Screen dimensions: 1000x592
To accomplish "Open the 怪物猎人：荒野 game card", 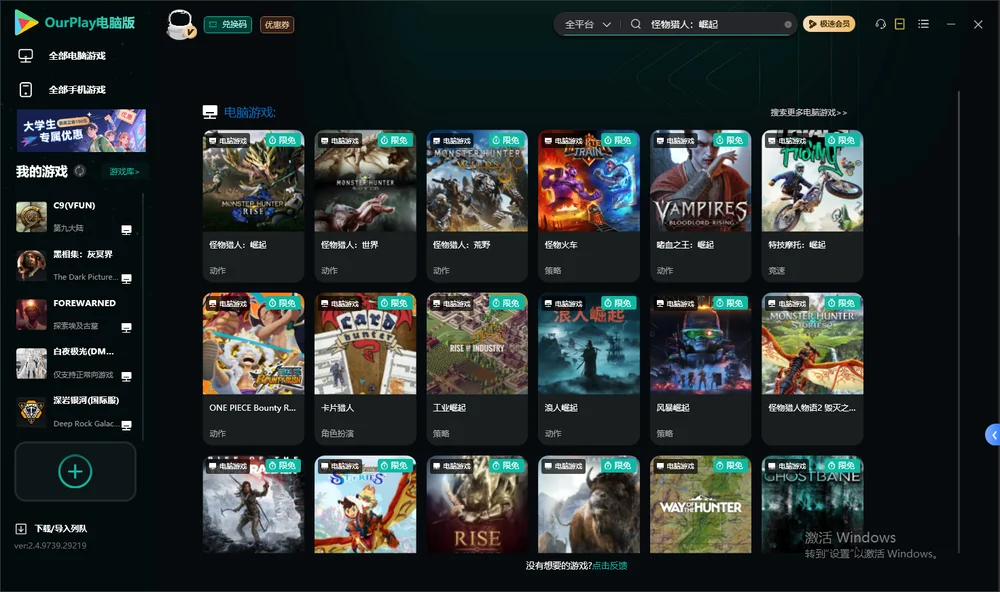I will click(477, 205).
